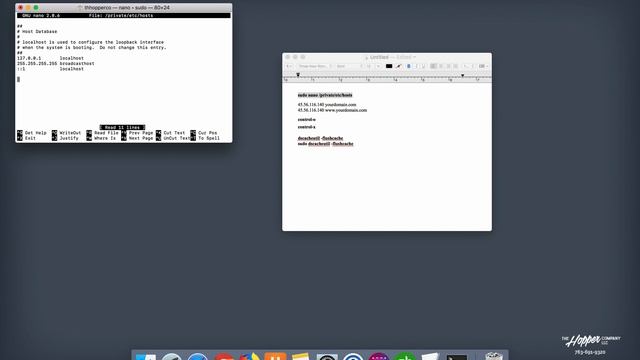Open Finder from the Dock
The height and width of the screenshot is (360, 640).
(x=146, y=357)
